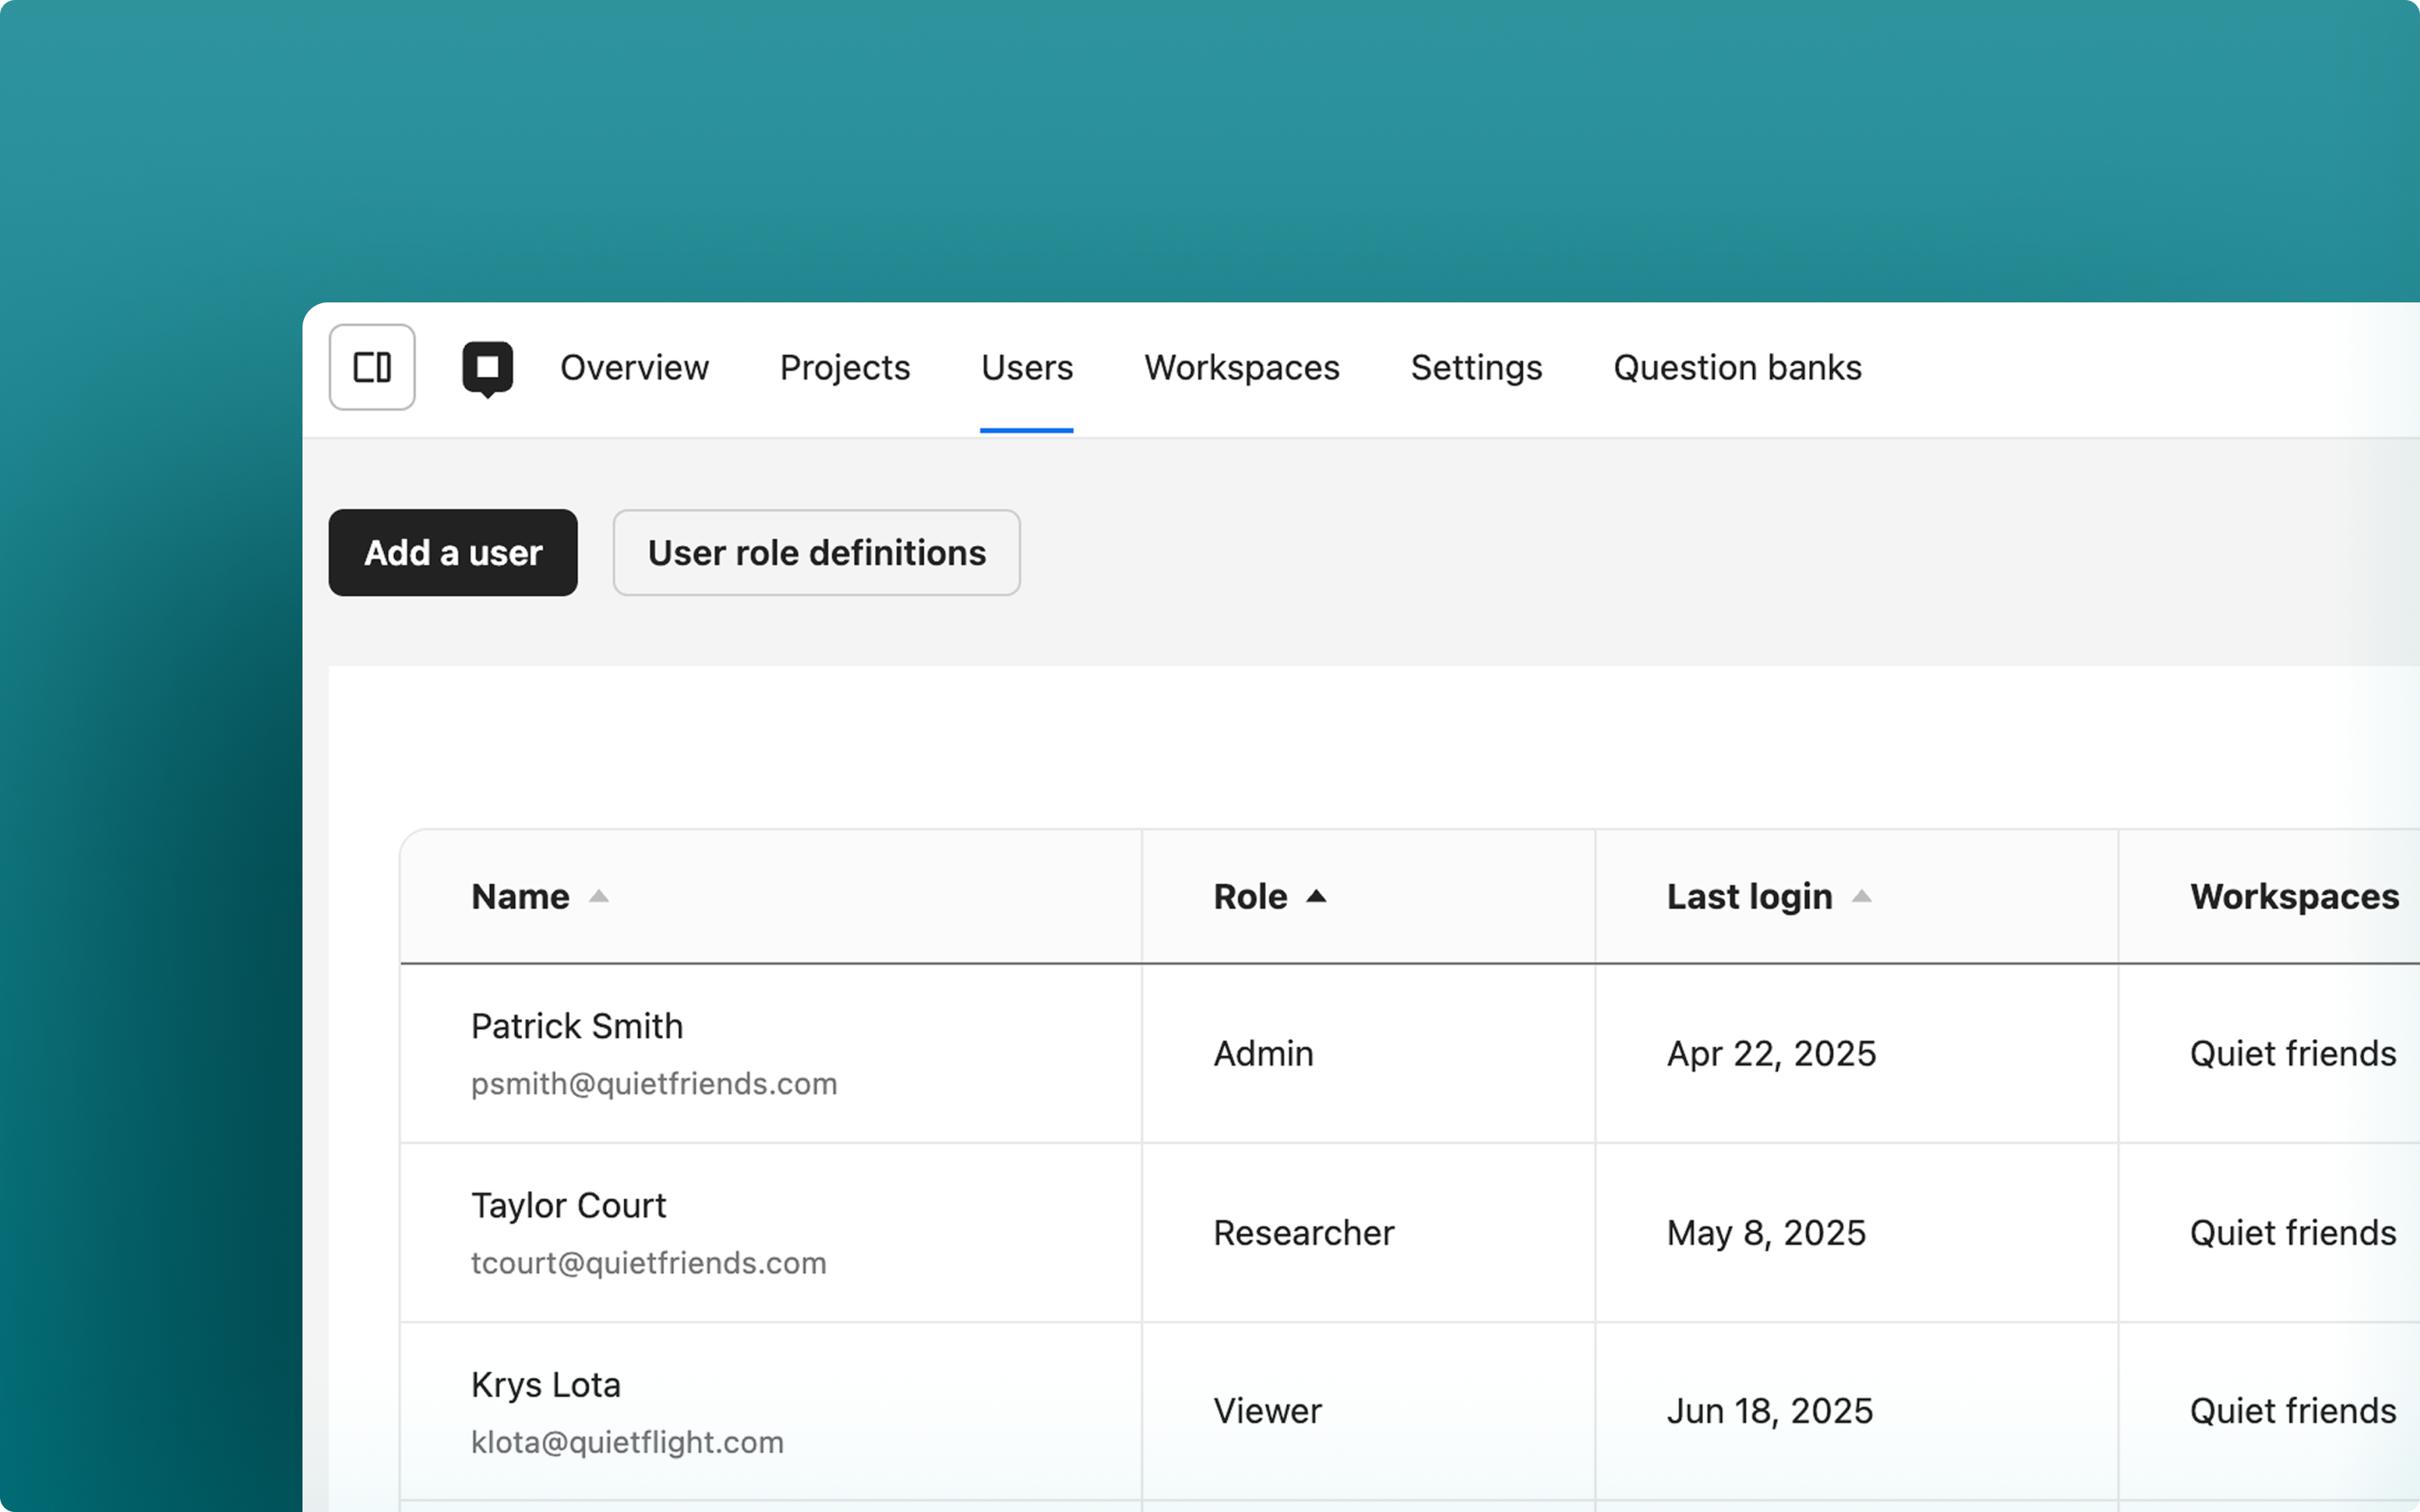This screenshot has height=1512, width=2420.
Task: Open the Question banks tab
Action: click(x=1737, y=367)
